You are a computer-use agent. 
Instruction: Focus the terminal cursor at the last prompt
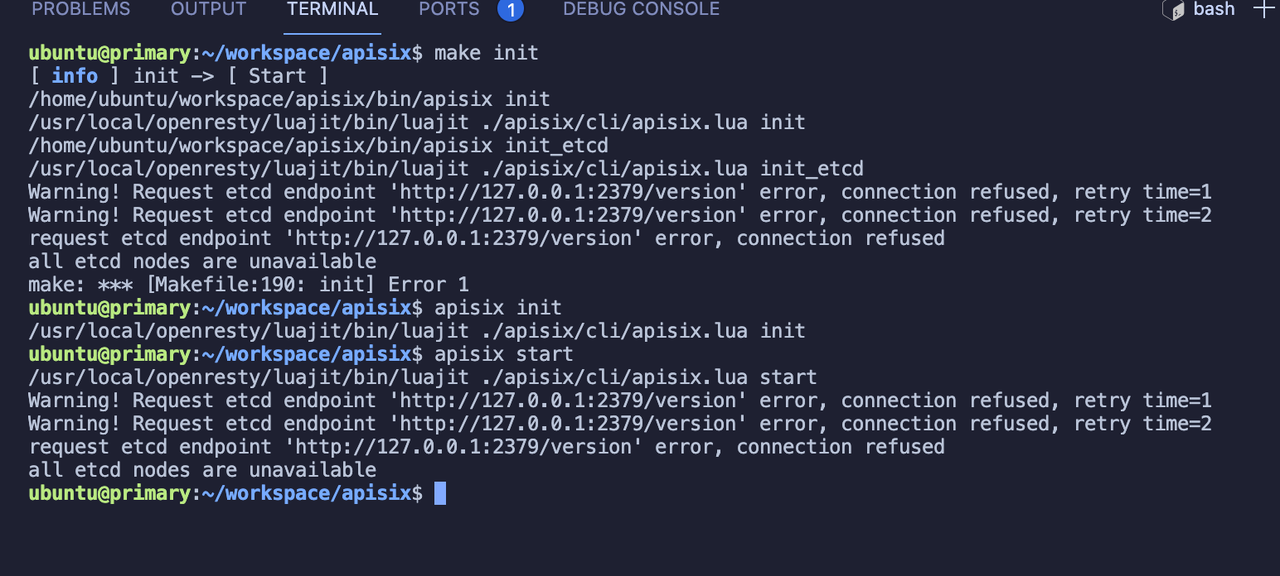click(440, 493)
